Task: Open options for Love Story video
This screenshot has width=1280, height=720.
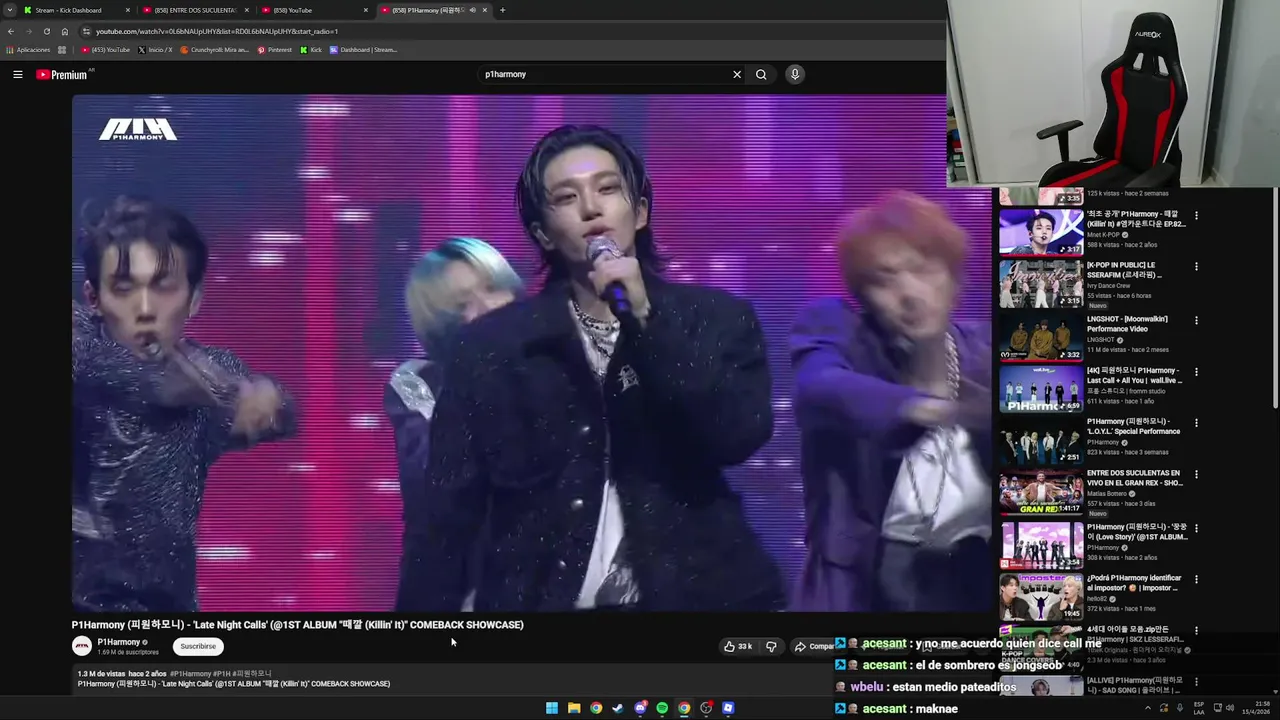Action: pos(1196,528)
